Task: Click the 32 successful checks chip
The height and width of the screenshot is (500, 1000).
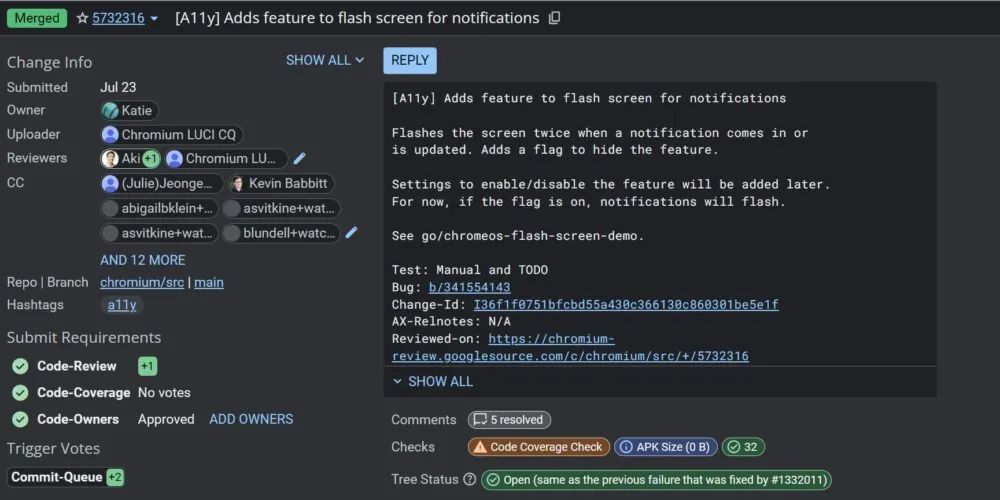Action: pos(744,447)
